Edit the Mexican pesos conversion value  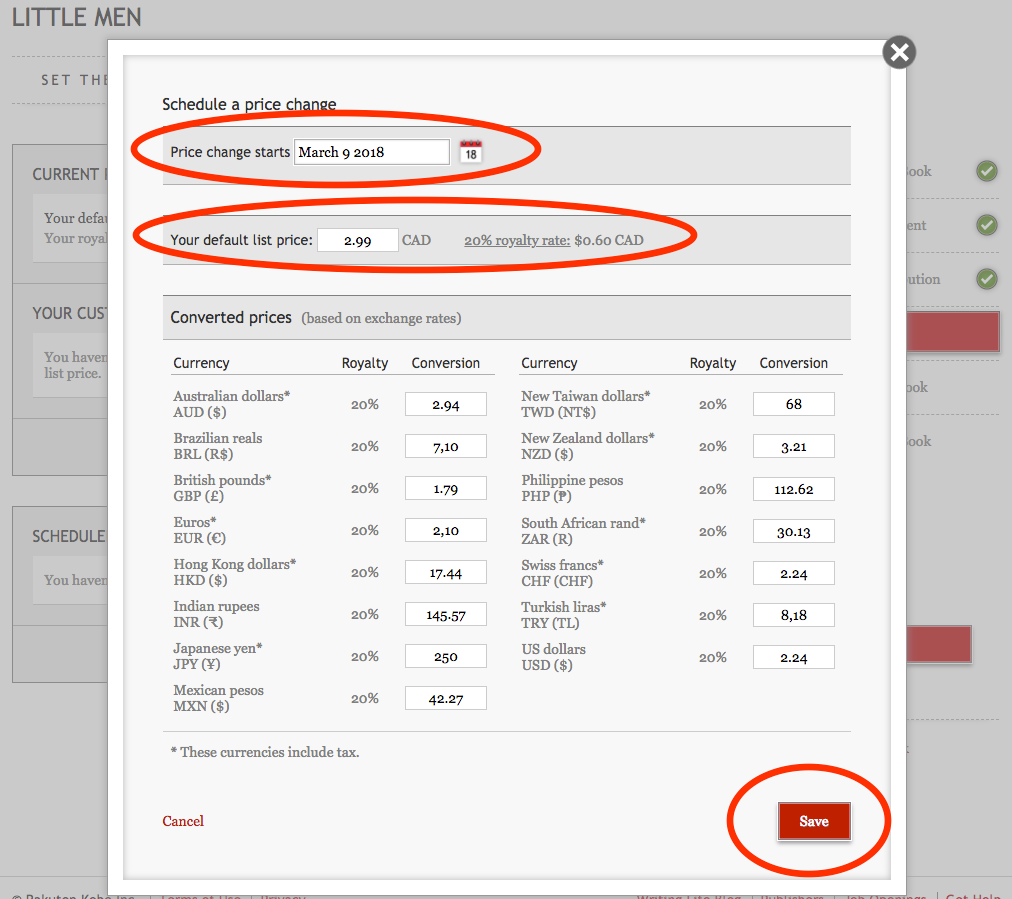point(445,698)
